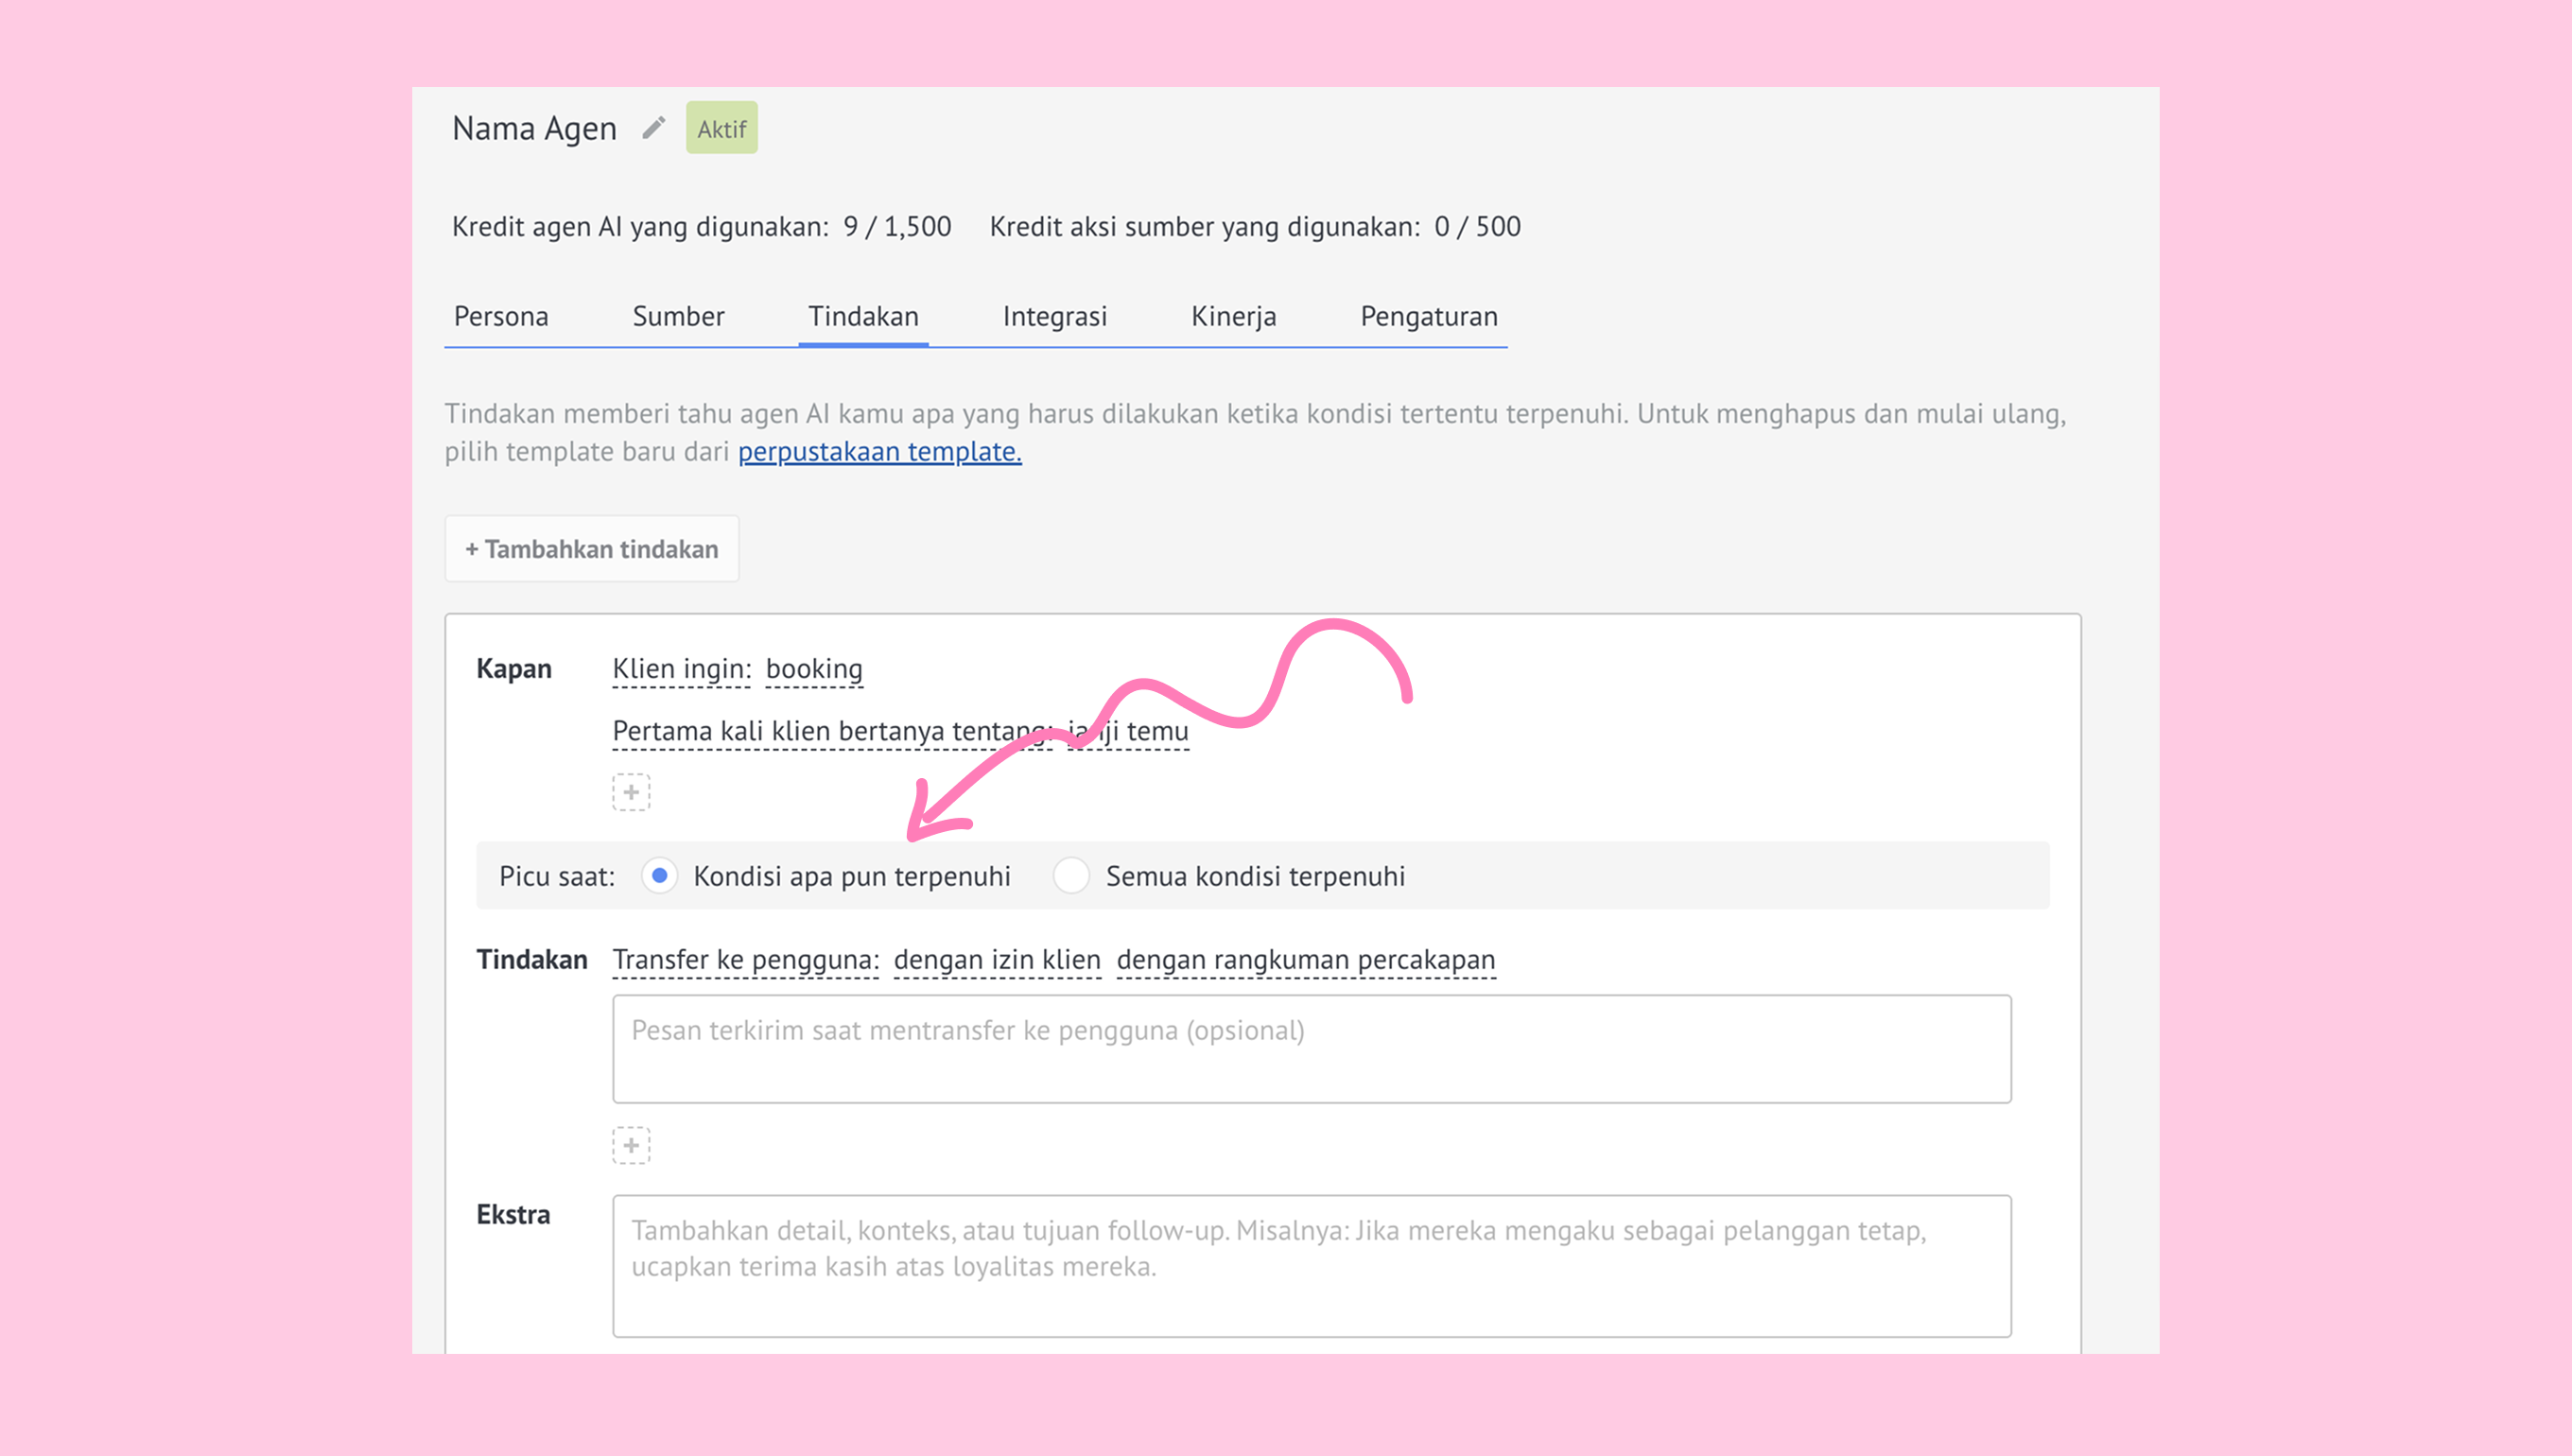Click plus icon under Kapan conditions
Image resolution: width=2572 pixels, height=1456 pixels.
coord(631,792)
